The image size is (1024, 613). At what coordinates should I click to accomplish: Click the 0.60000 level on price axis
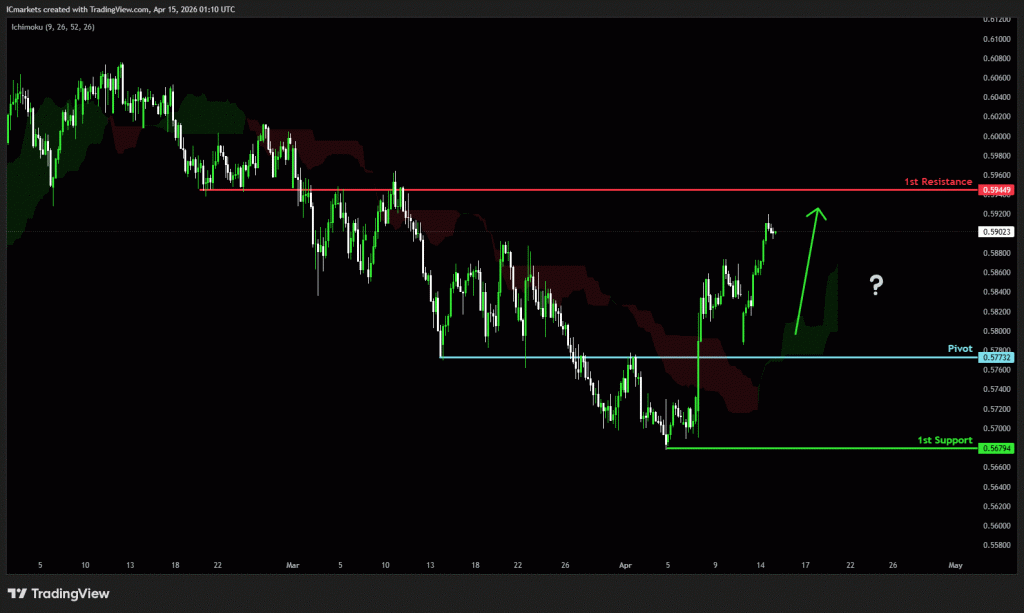[997, 136]
